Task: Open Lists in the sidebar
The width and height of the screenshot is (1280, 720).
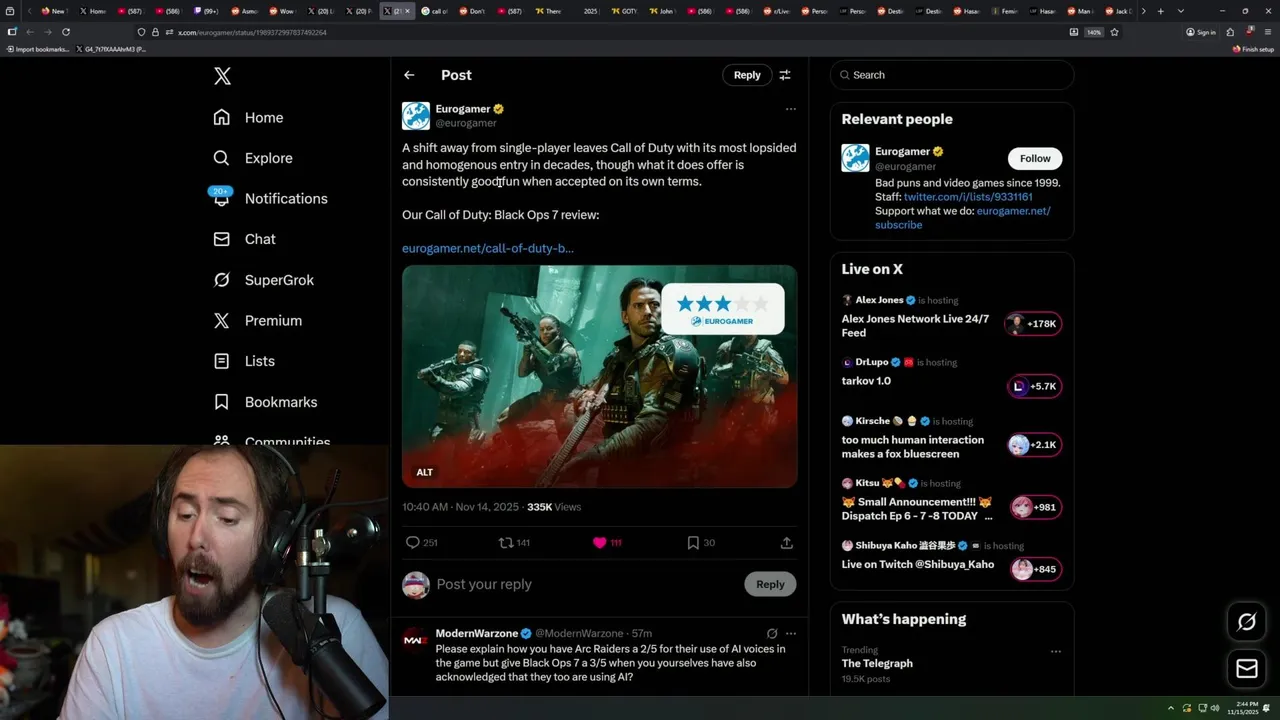Action: coord(244,361)
